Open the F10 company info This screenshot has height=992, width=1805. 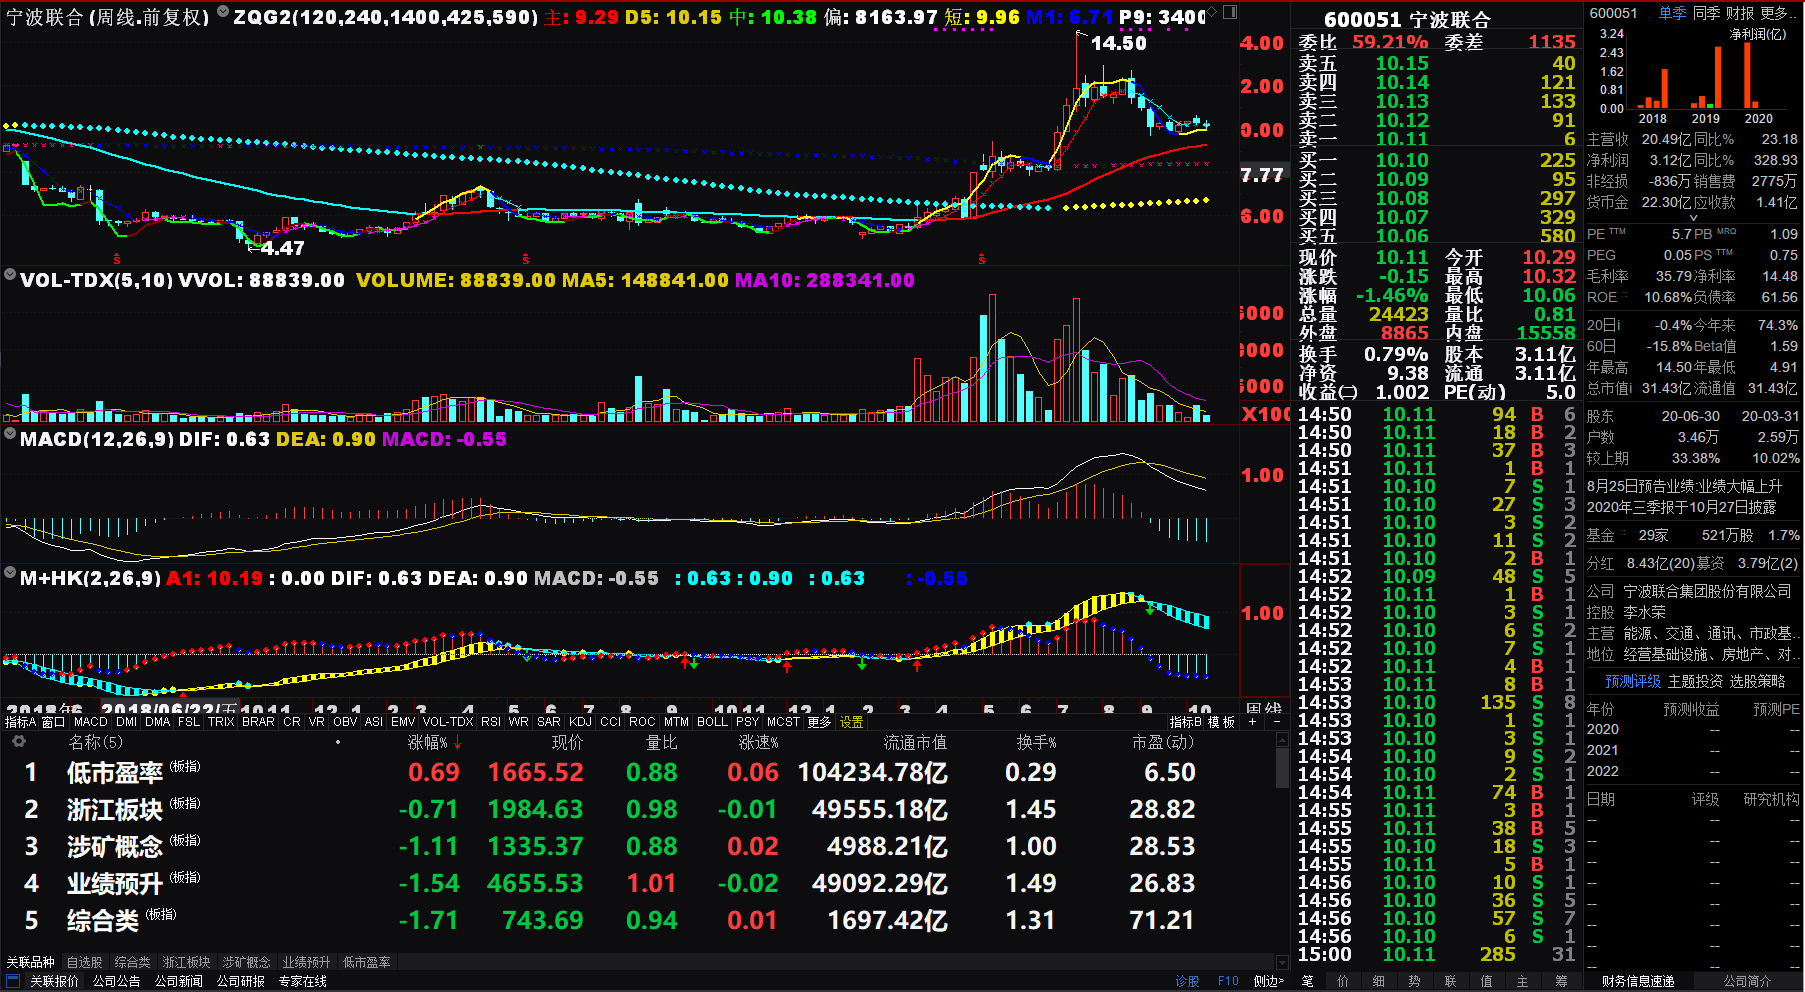point(1228,981)
